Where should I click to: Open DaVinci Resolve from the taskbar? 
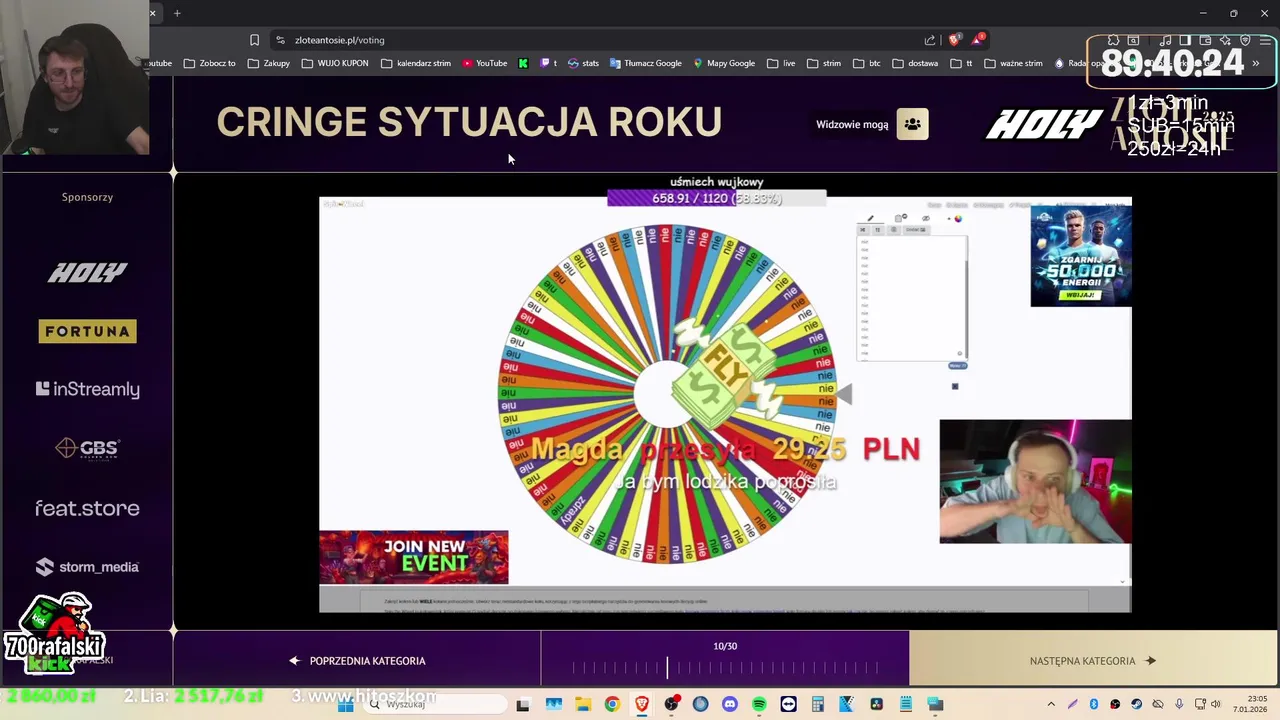tap(877, 704)
